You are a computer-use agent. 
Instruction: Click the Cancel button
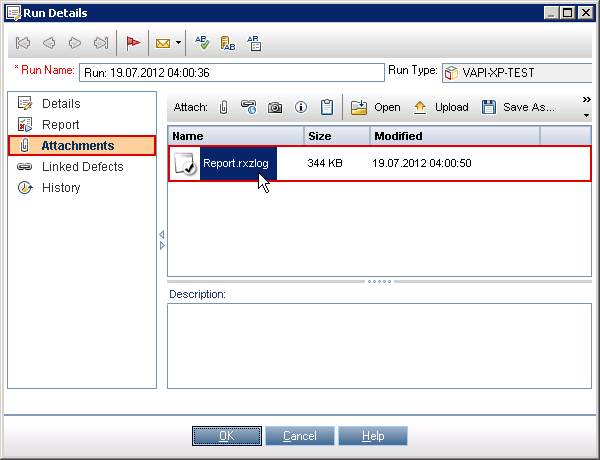click(x=300, y=436)
